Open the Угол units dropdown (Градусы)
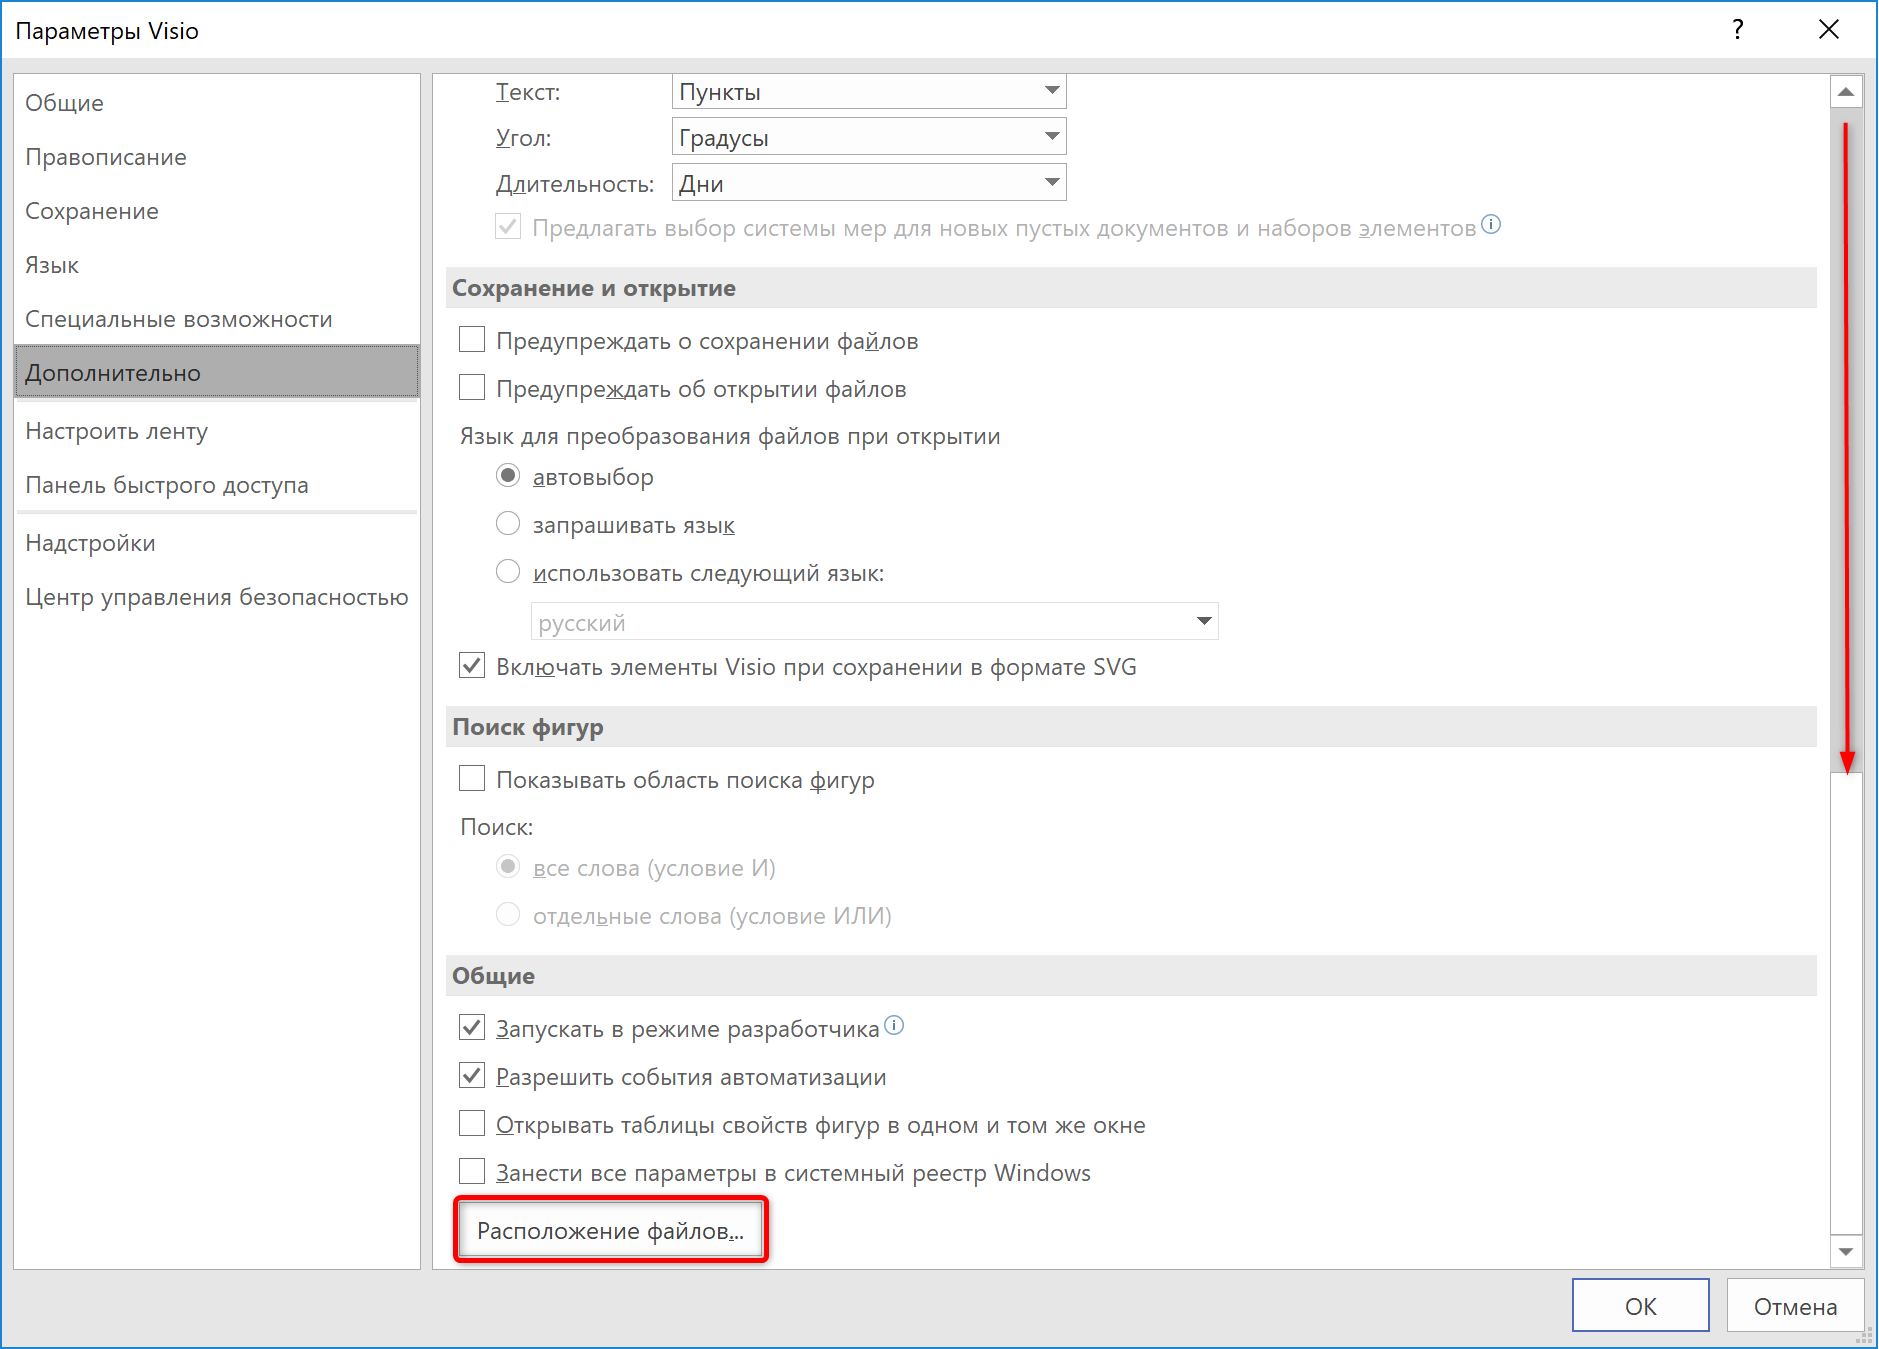Screen dimensions: 1879x1349 pos(869,137)
